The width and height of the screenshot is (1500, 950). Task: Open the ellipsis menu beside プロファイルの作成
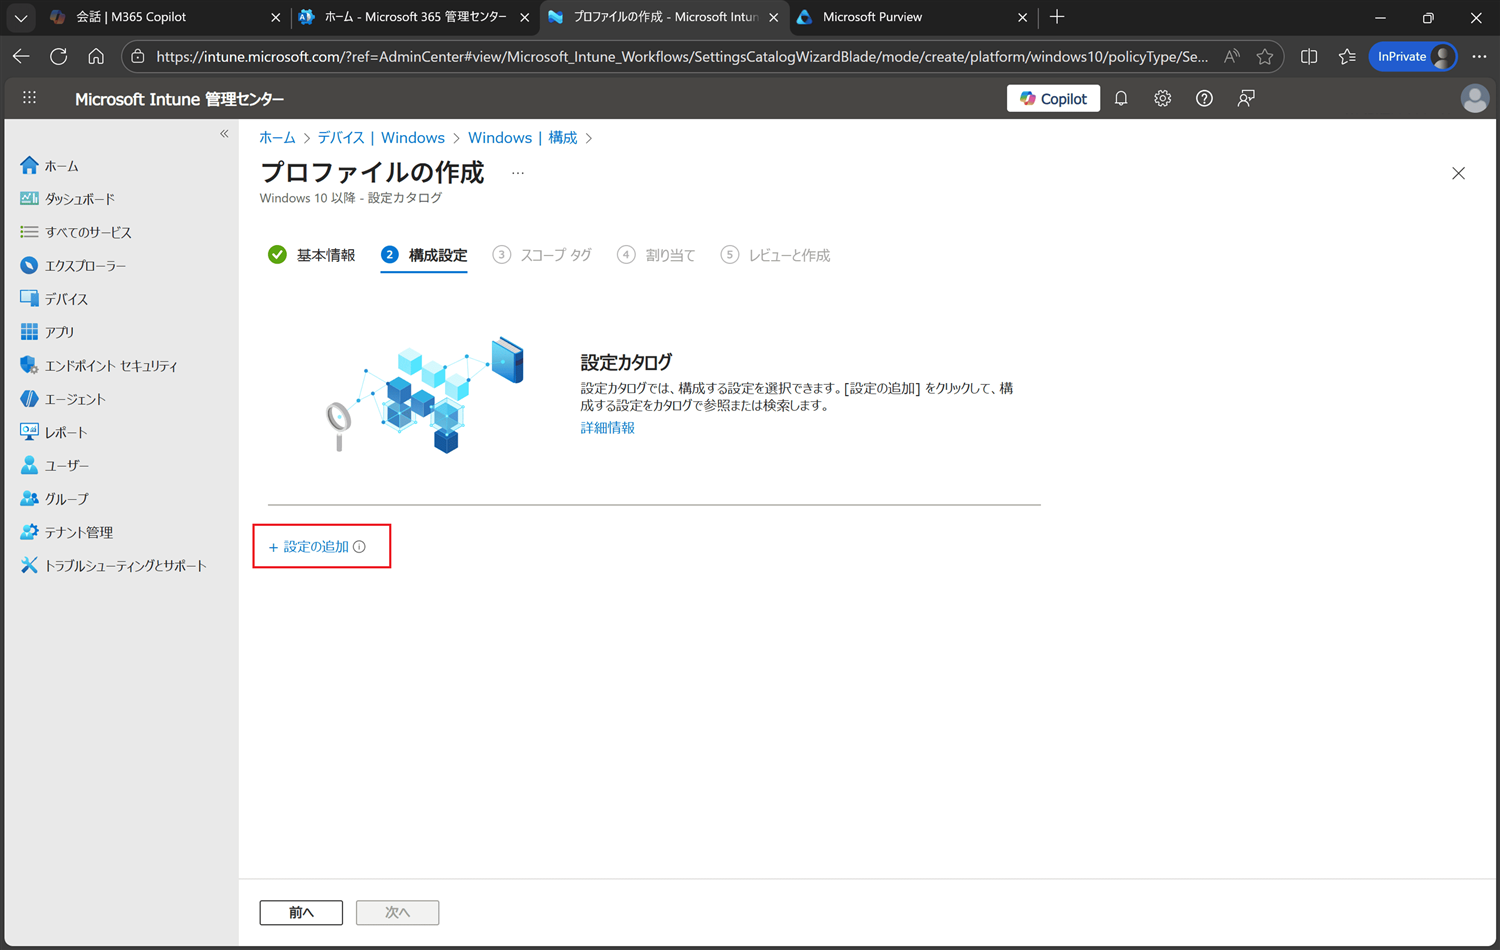click(x=518, y=173)
